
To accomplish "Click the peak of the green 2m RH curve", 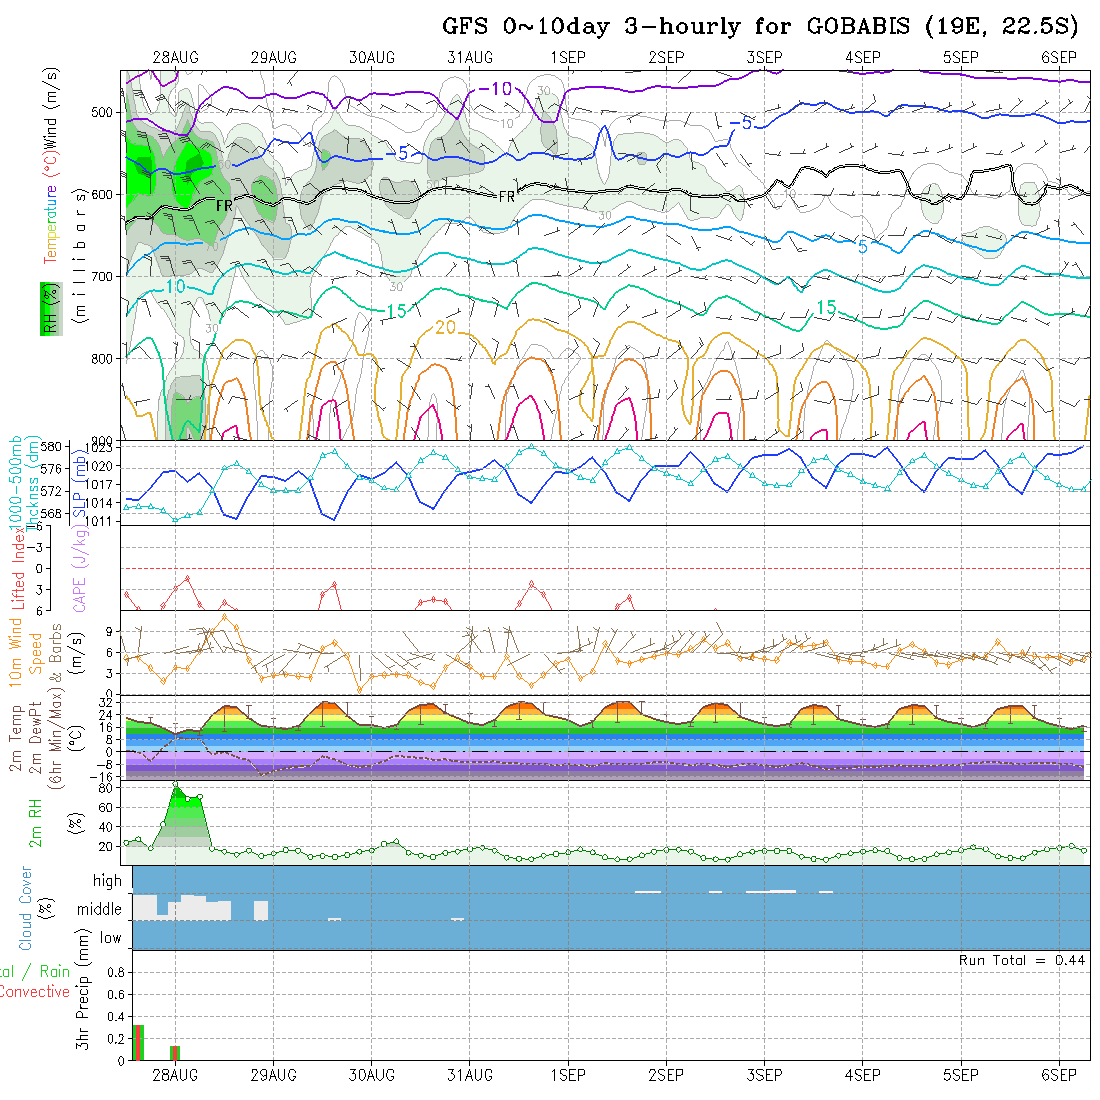I will (x=176, y=787).
